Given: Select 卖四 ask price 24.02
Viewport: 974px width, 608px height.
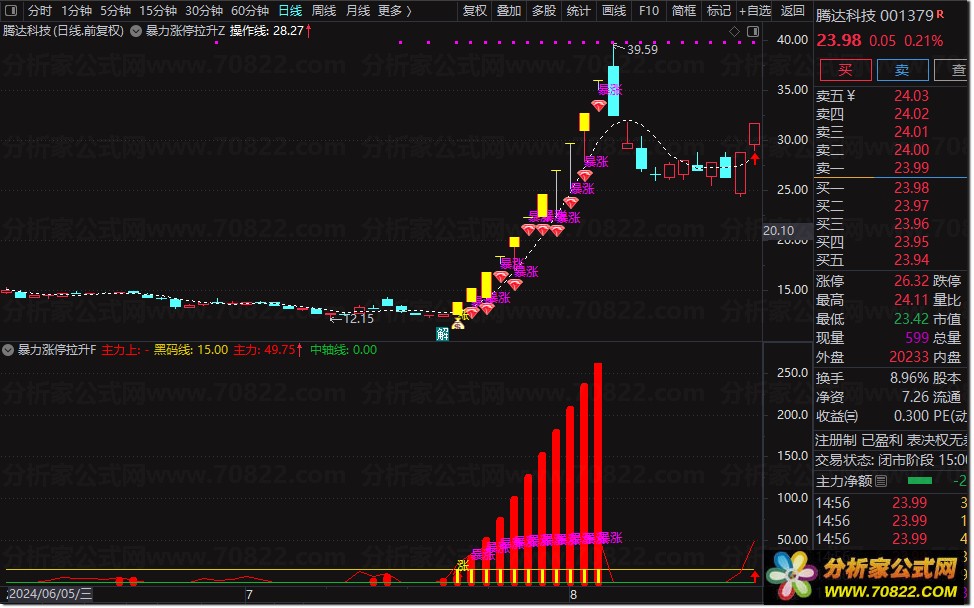Looking at the screenshot, I should 911,114.
